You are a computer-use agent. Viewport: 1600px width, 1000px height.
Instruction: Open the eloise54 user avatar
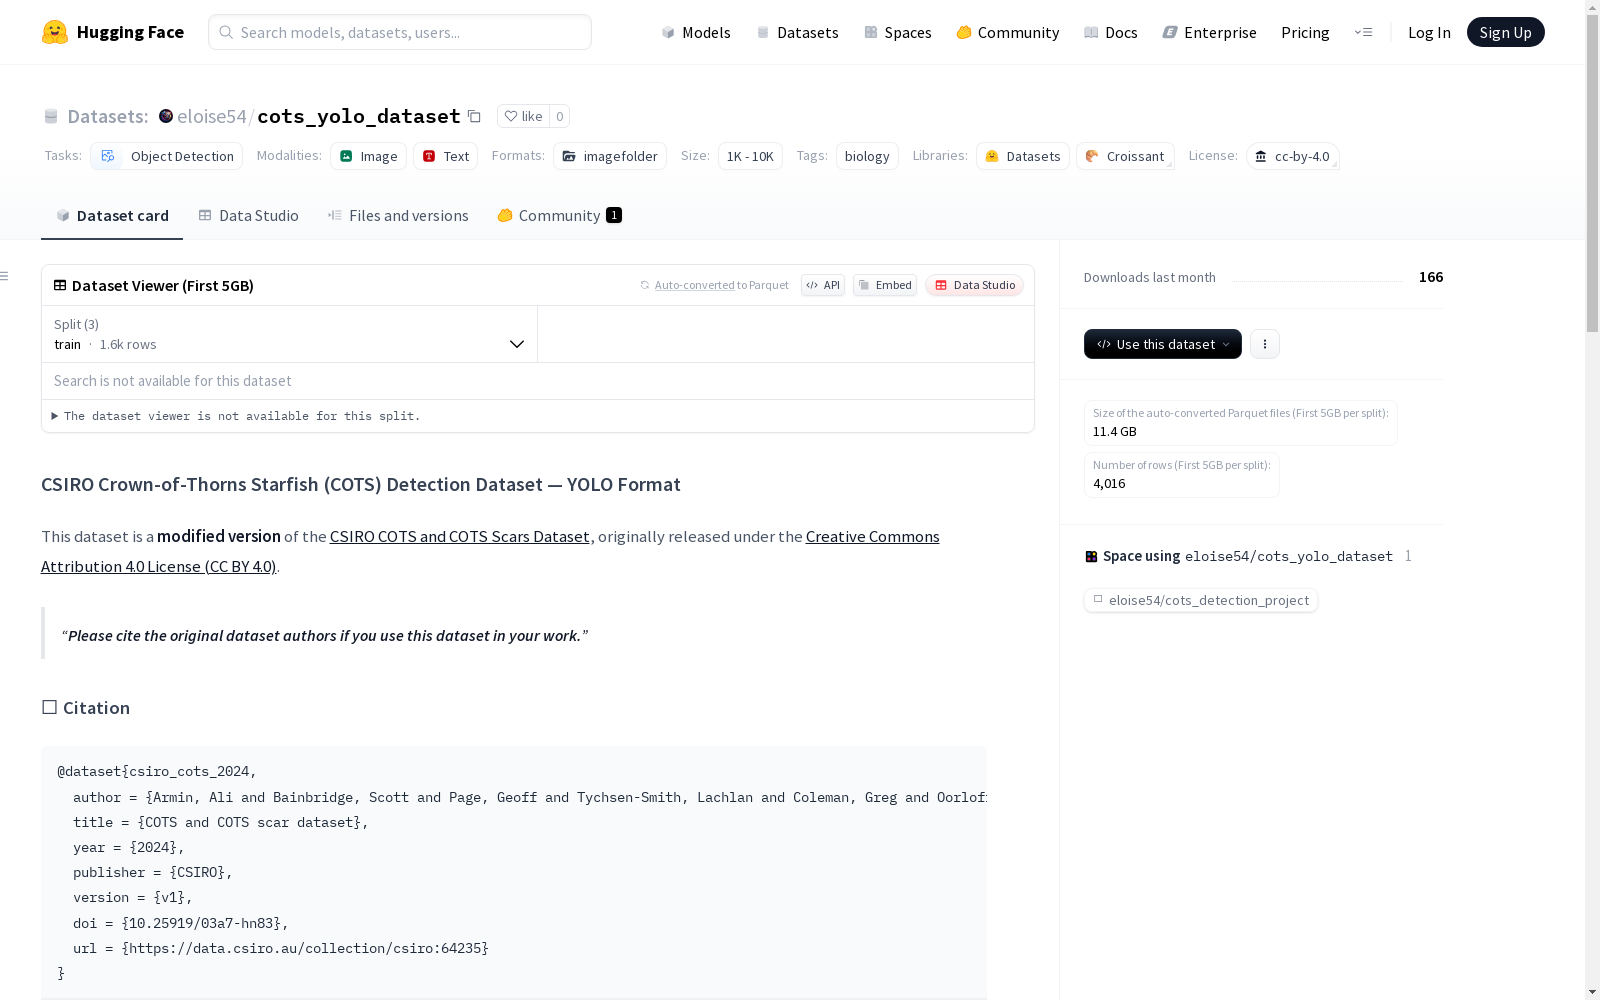click(166, 116)
